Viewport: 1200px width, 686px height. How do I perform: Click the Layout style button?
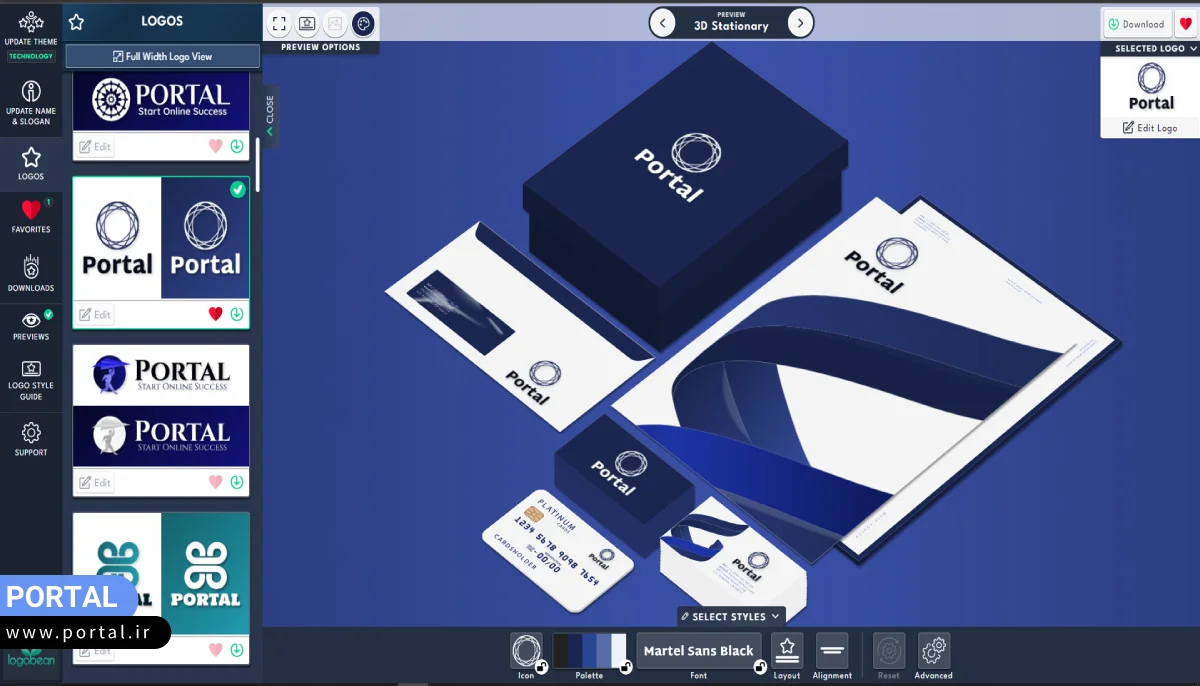[x=787, y=651]
